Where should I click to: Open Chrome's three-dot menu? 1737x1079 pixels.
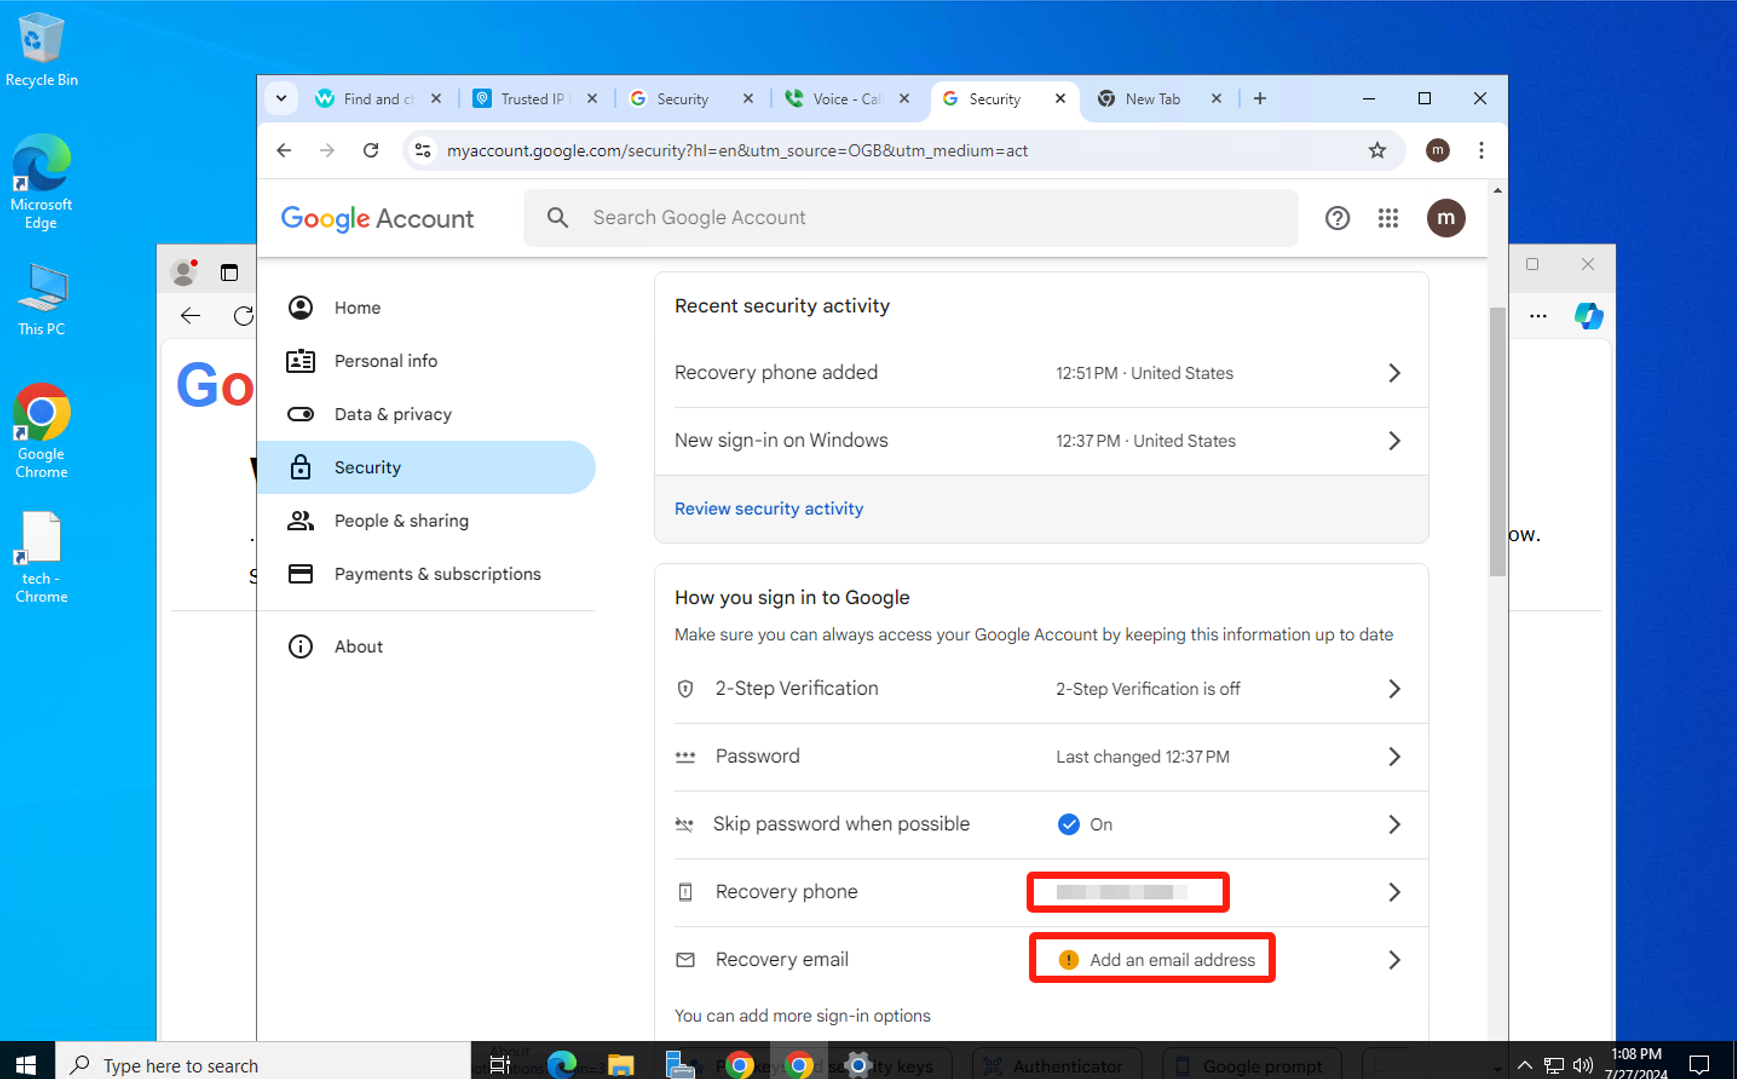(1481, 150)
